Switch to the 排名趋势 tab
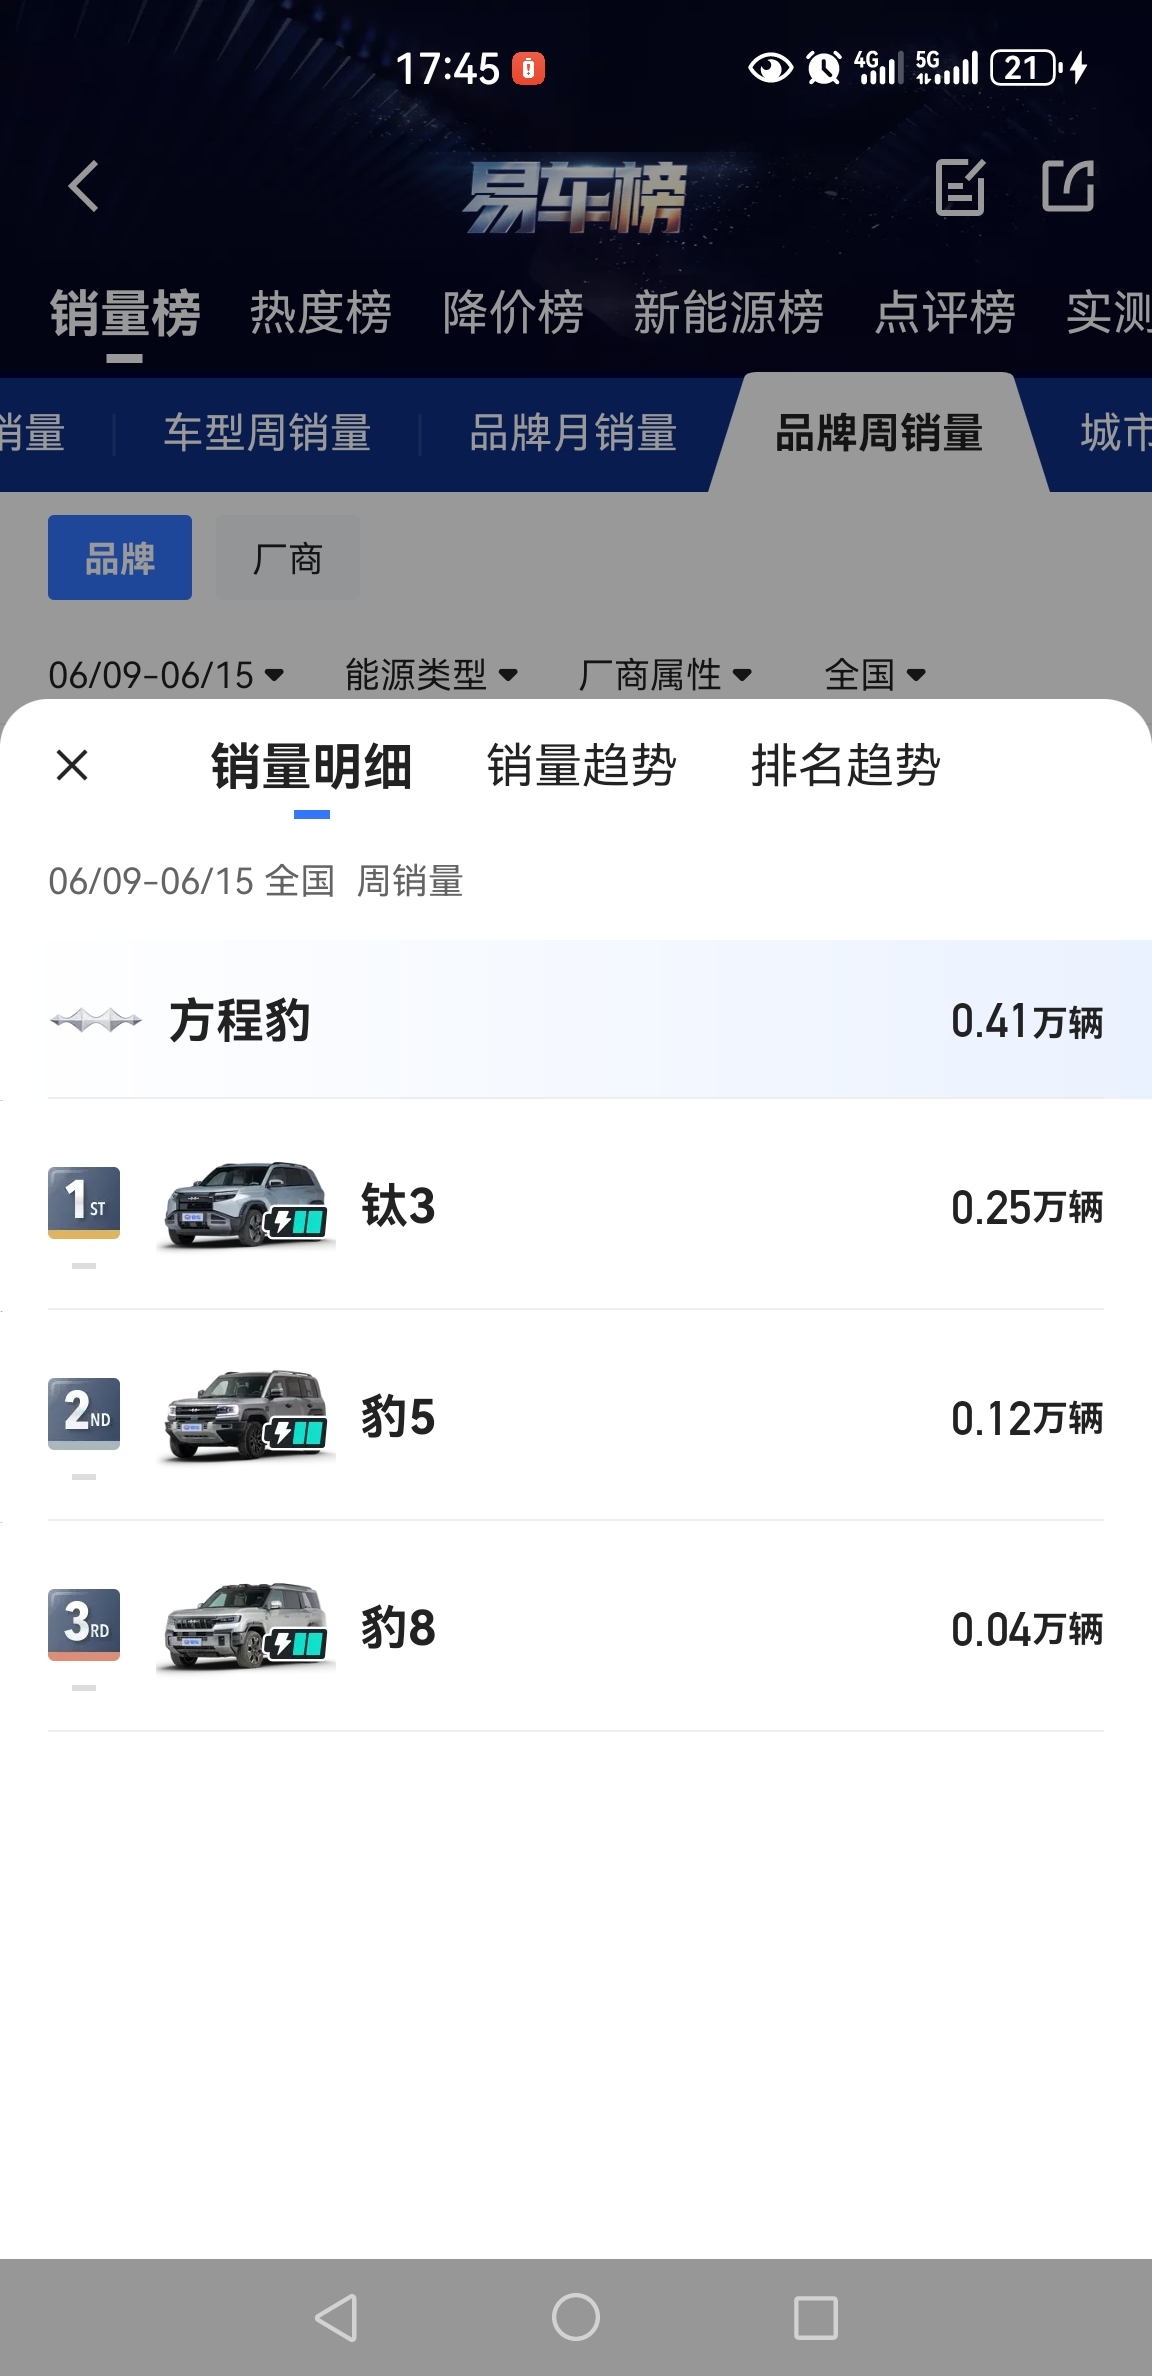Viewport: 1152px width, 2376px height. tap(845, 766)
